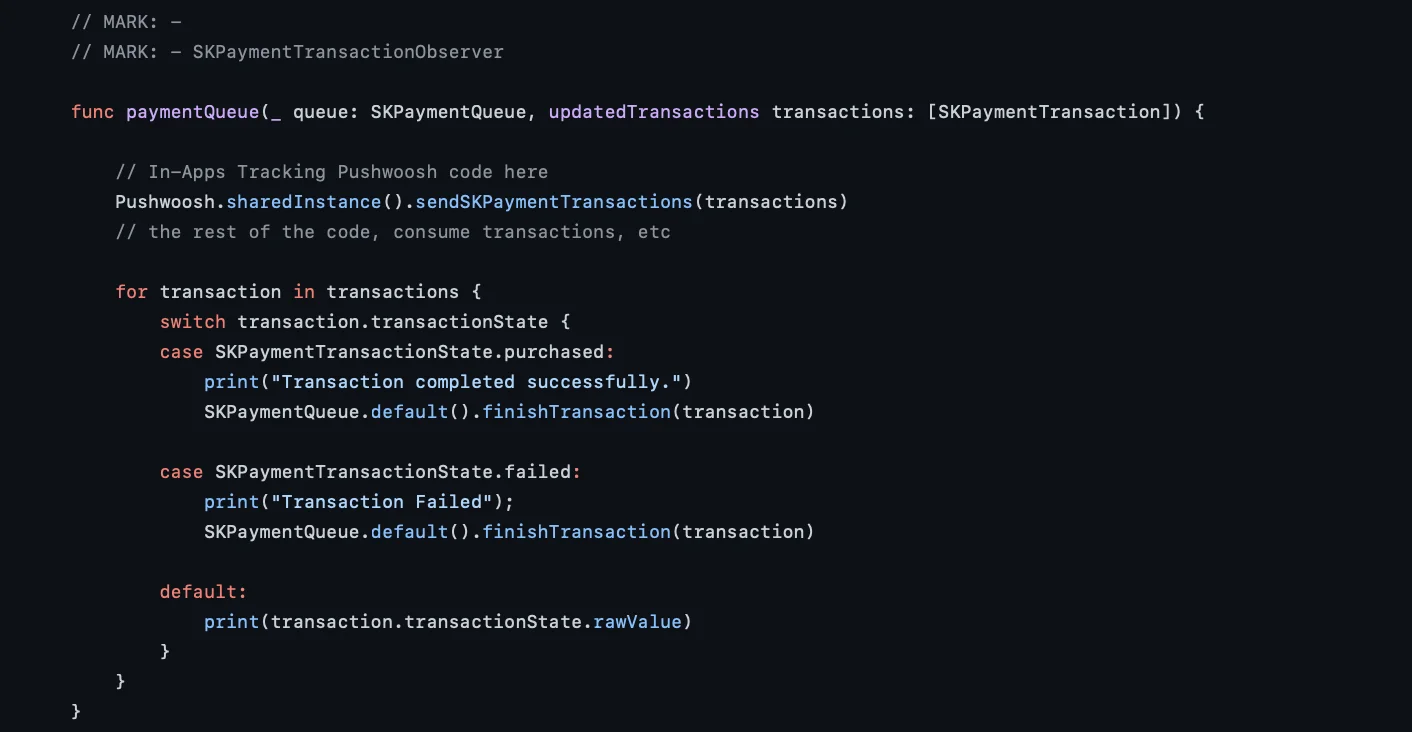
Task: Select the updatedTransactions parameter label
Action: pyautogui.click(x=653, y=111)
